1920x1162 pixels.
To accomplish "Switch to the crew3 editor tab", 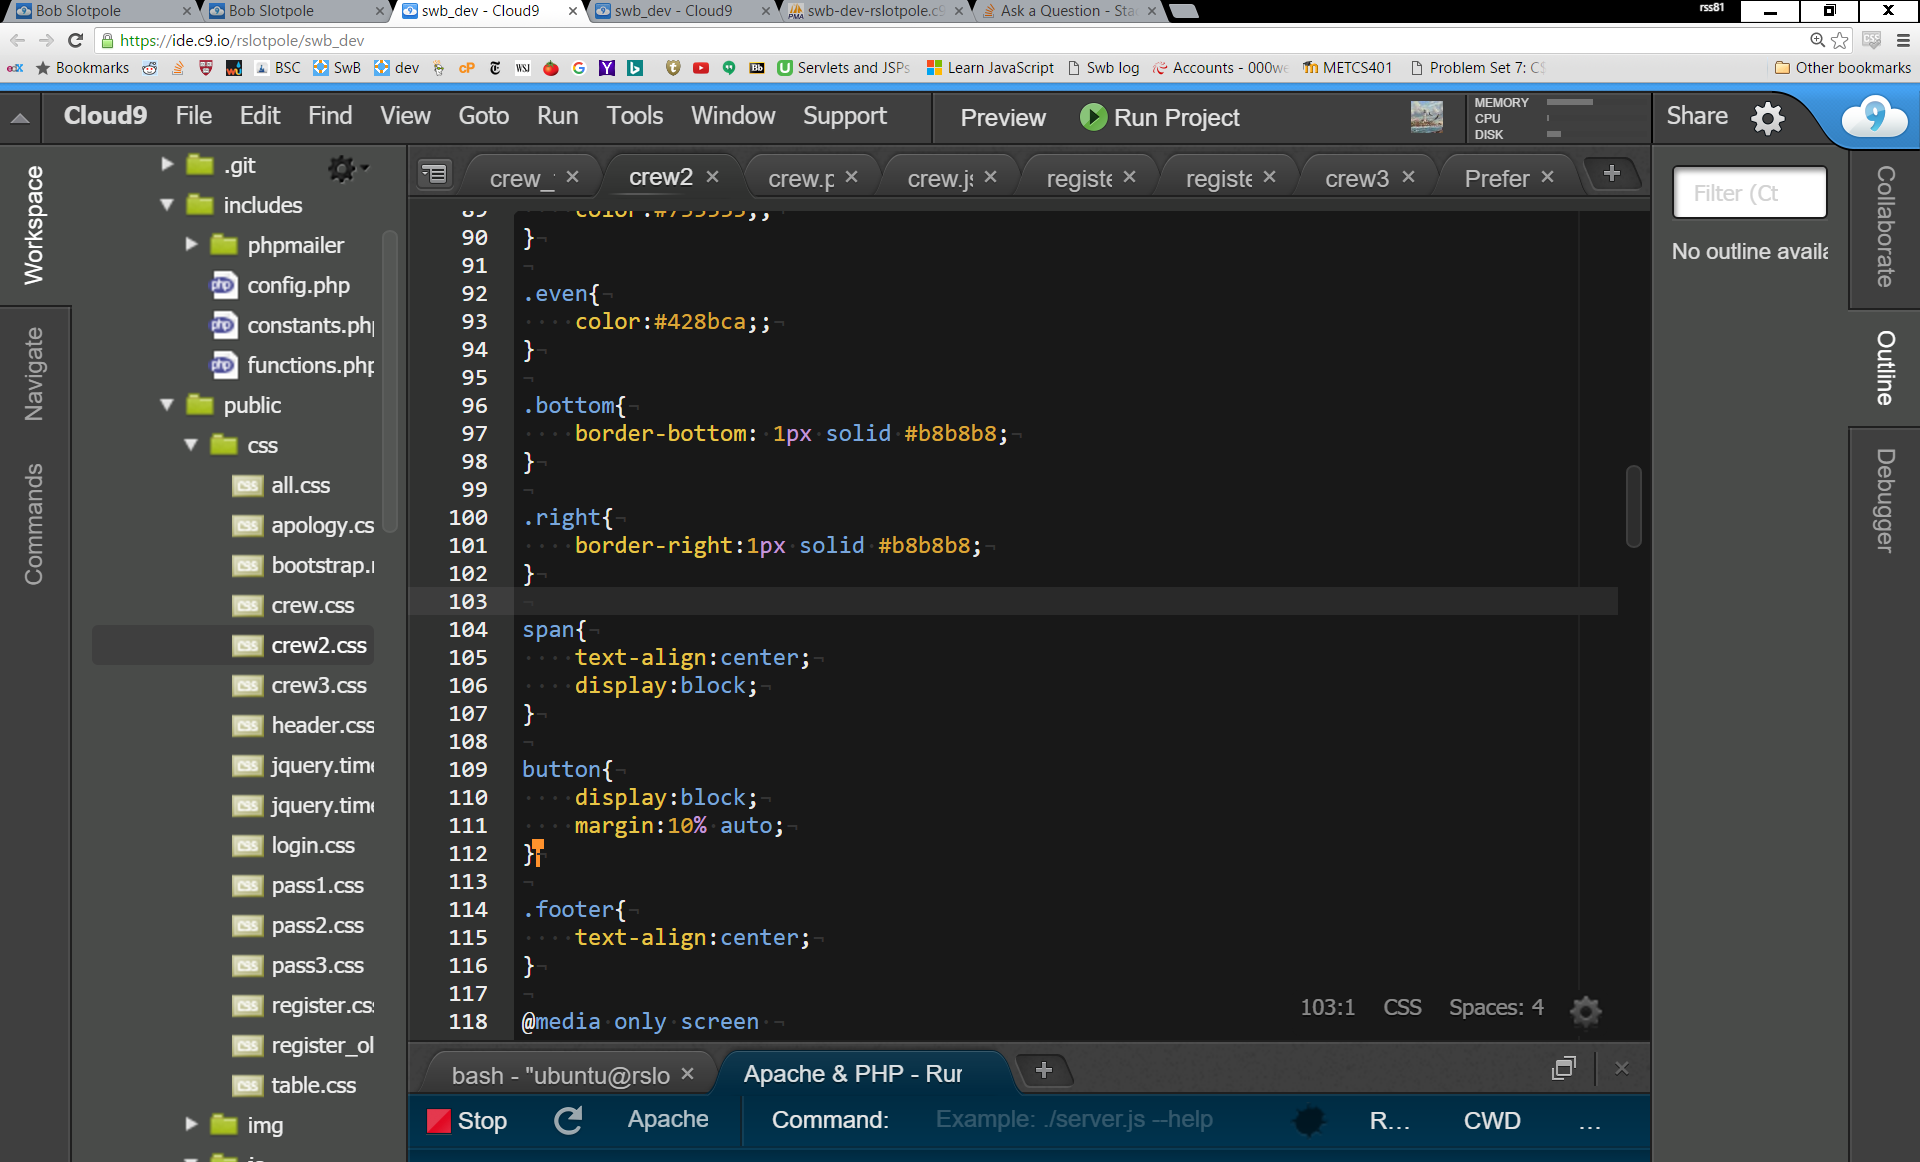I will click(1356, 178).
